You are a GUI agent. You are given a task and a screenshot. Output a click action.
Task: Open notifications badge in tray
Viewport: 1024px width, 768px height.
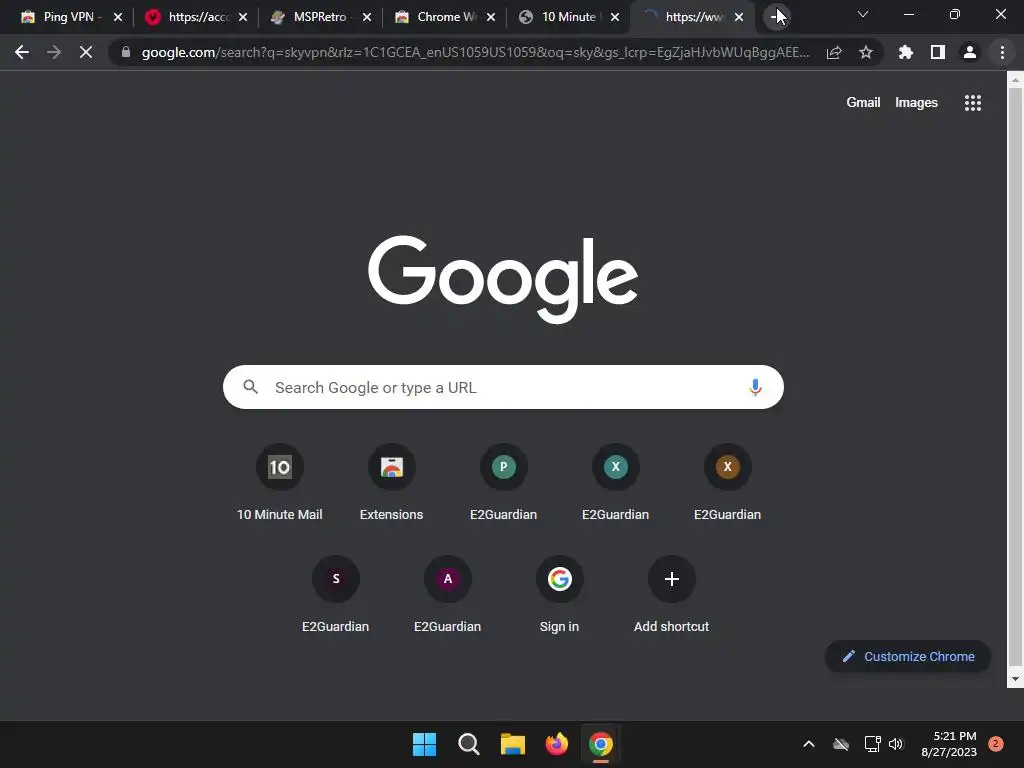(996, 744)
